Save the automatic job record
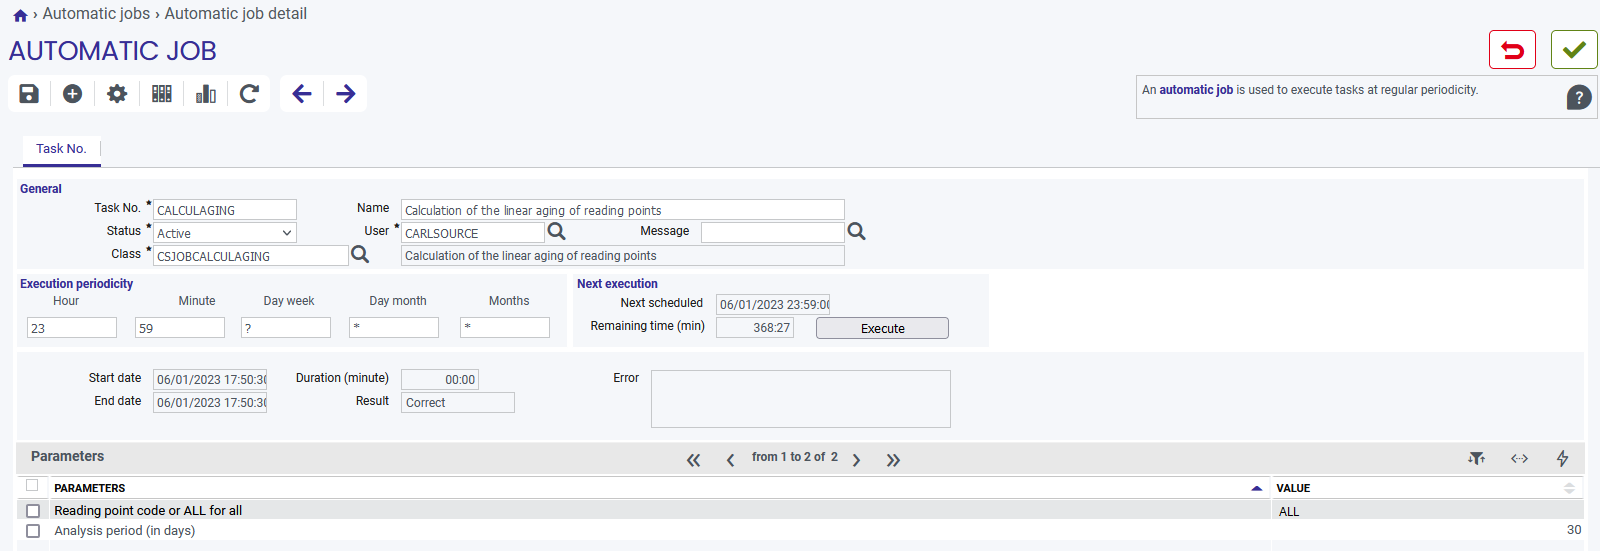1600x551 pixels. (x=29, y=94)
